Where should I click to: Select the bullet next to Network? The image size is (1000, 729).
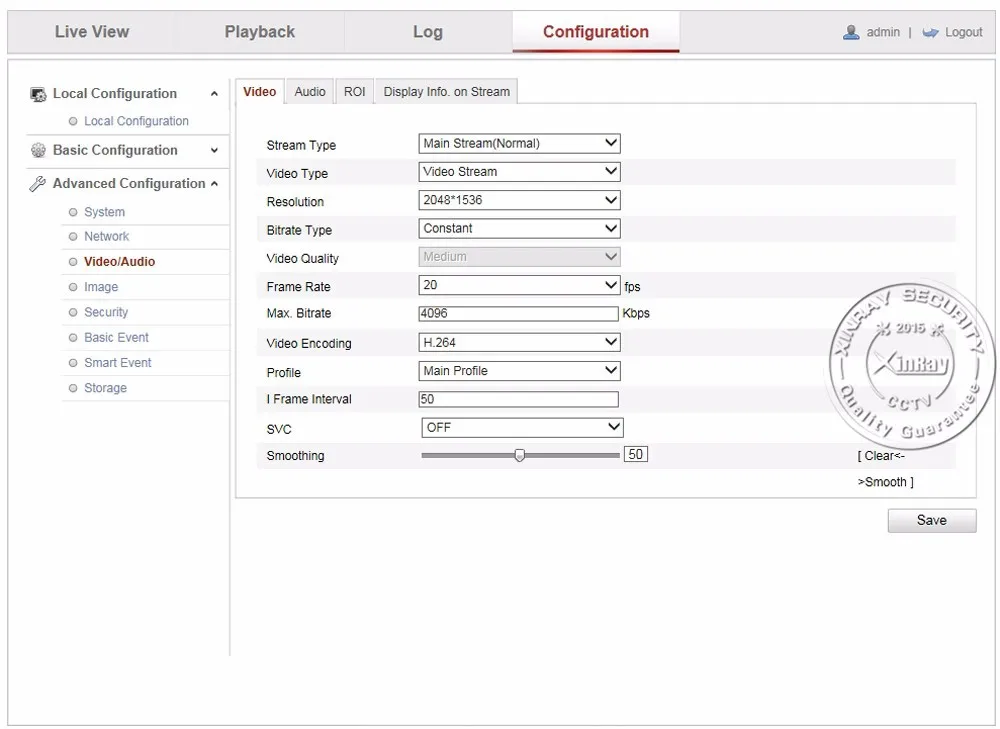(73, 237)
